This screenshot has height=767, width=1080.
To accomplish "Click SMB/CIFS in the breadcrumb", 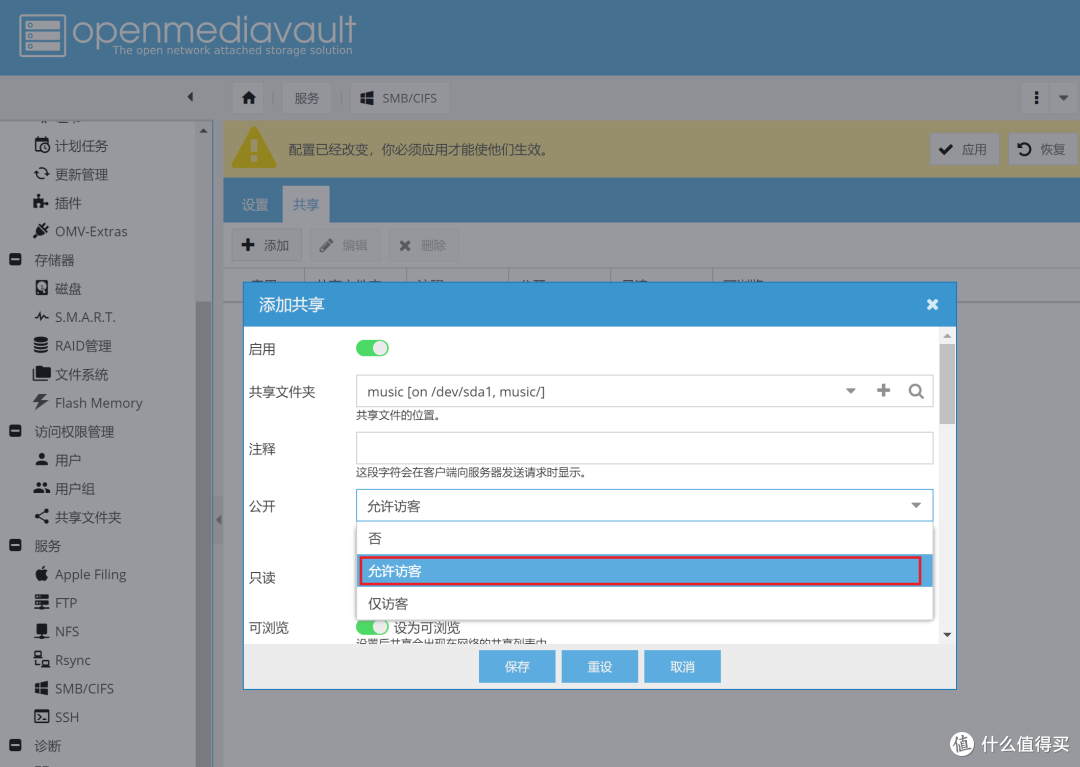I will 399,98.
